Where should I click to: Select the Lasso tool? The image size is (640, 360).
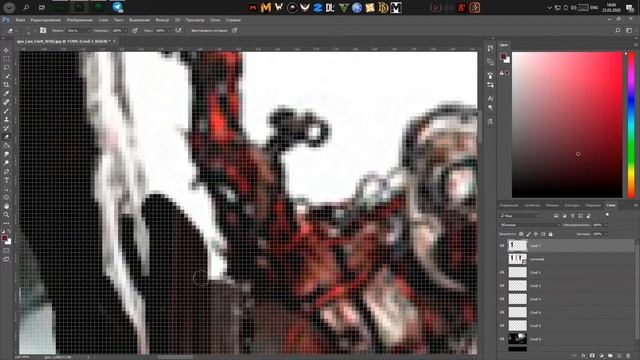click(x=6, y=67)
